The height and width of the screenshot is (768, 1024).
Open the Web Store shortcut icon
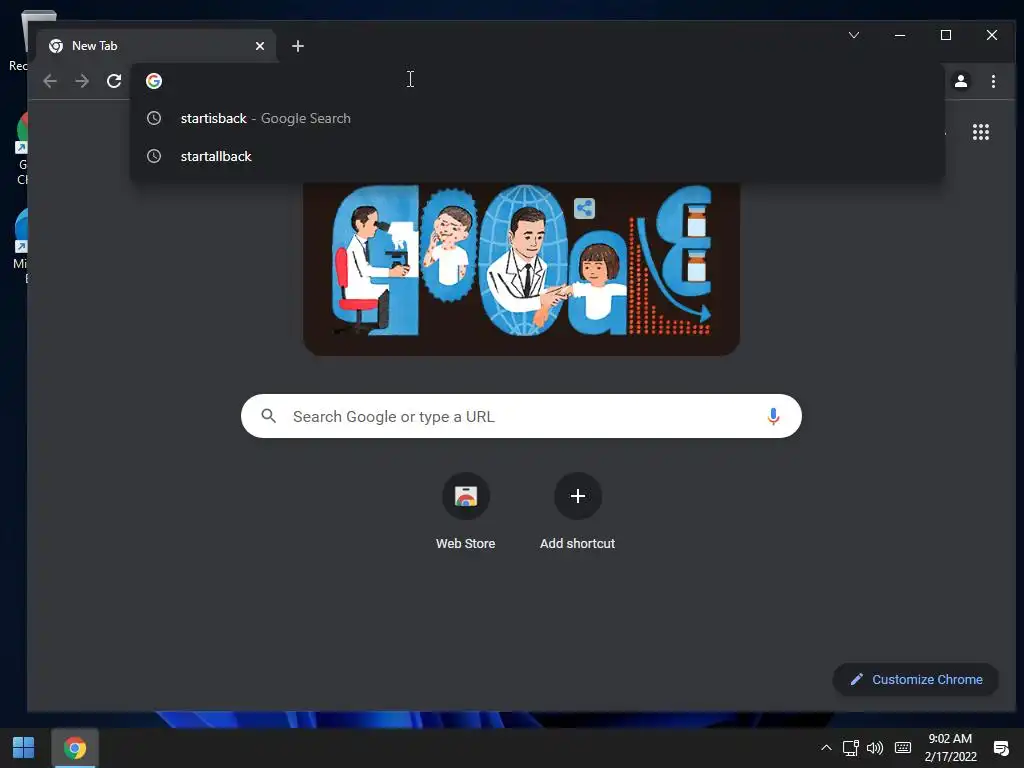pos(466,496)
